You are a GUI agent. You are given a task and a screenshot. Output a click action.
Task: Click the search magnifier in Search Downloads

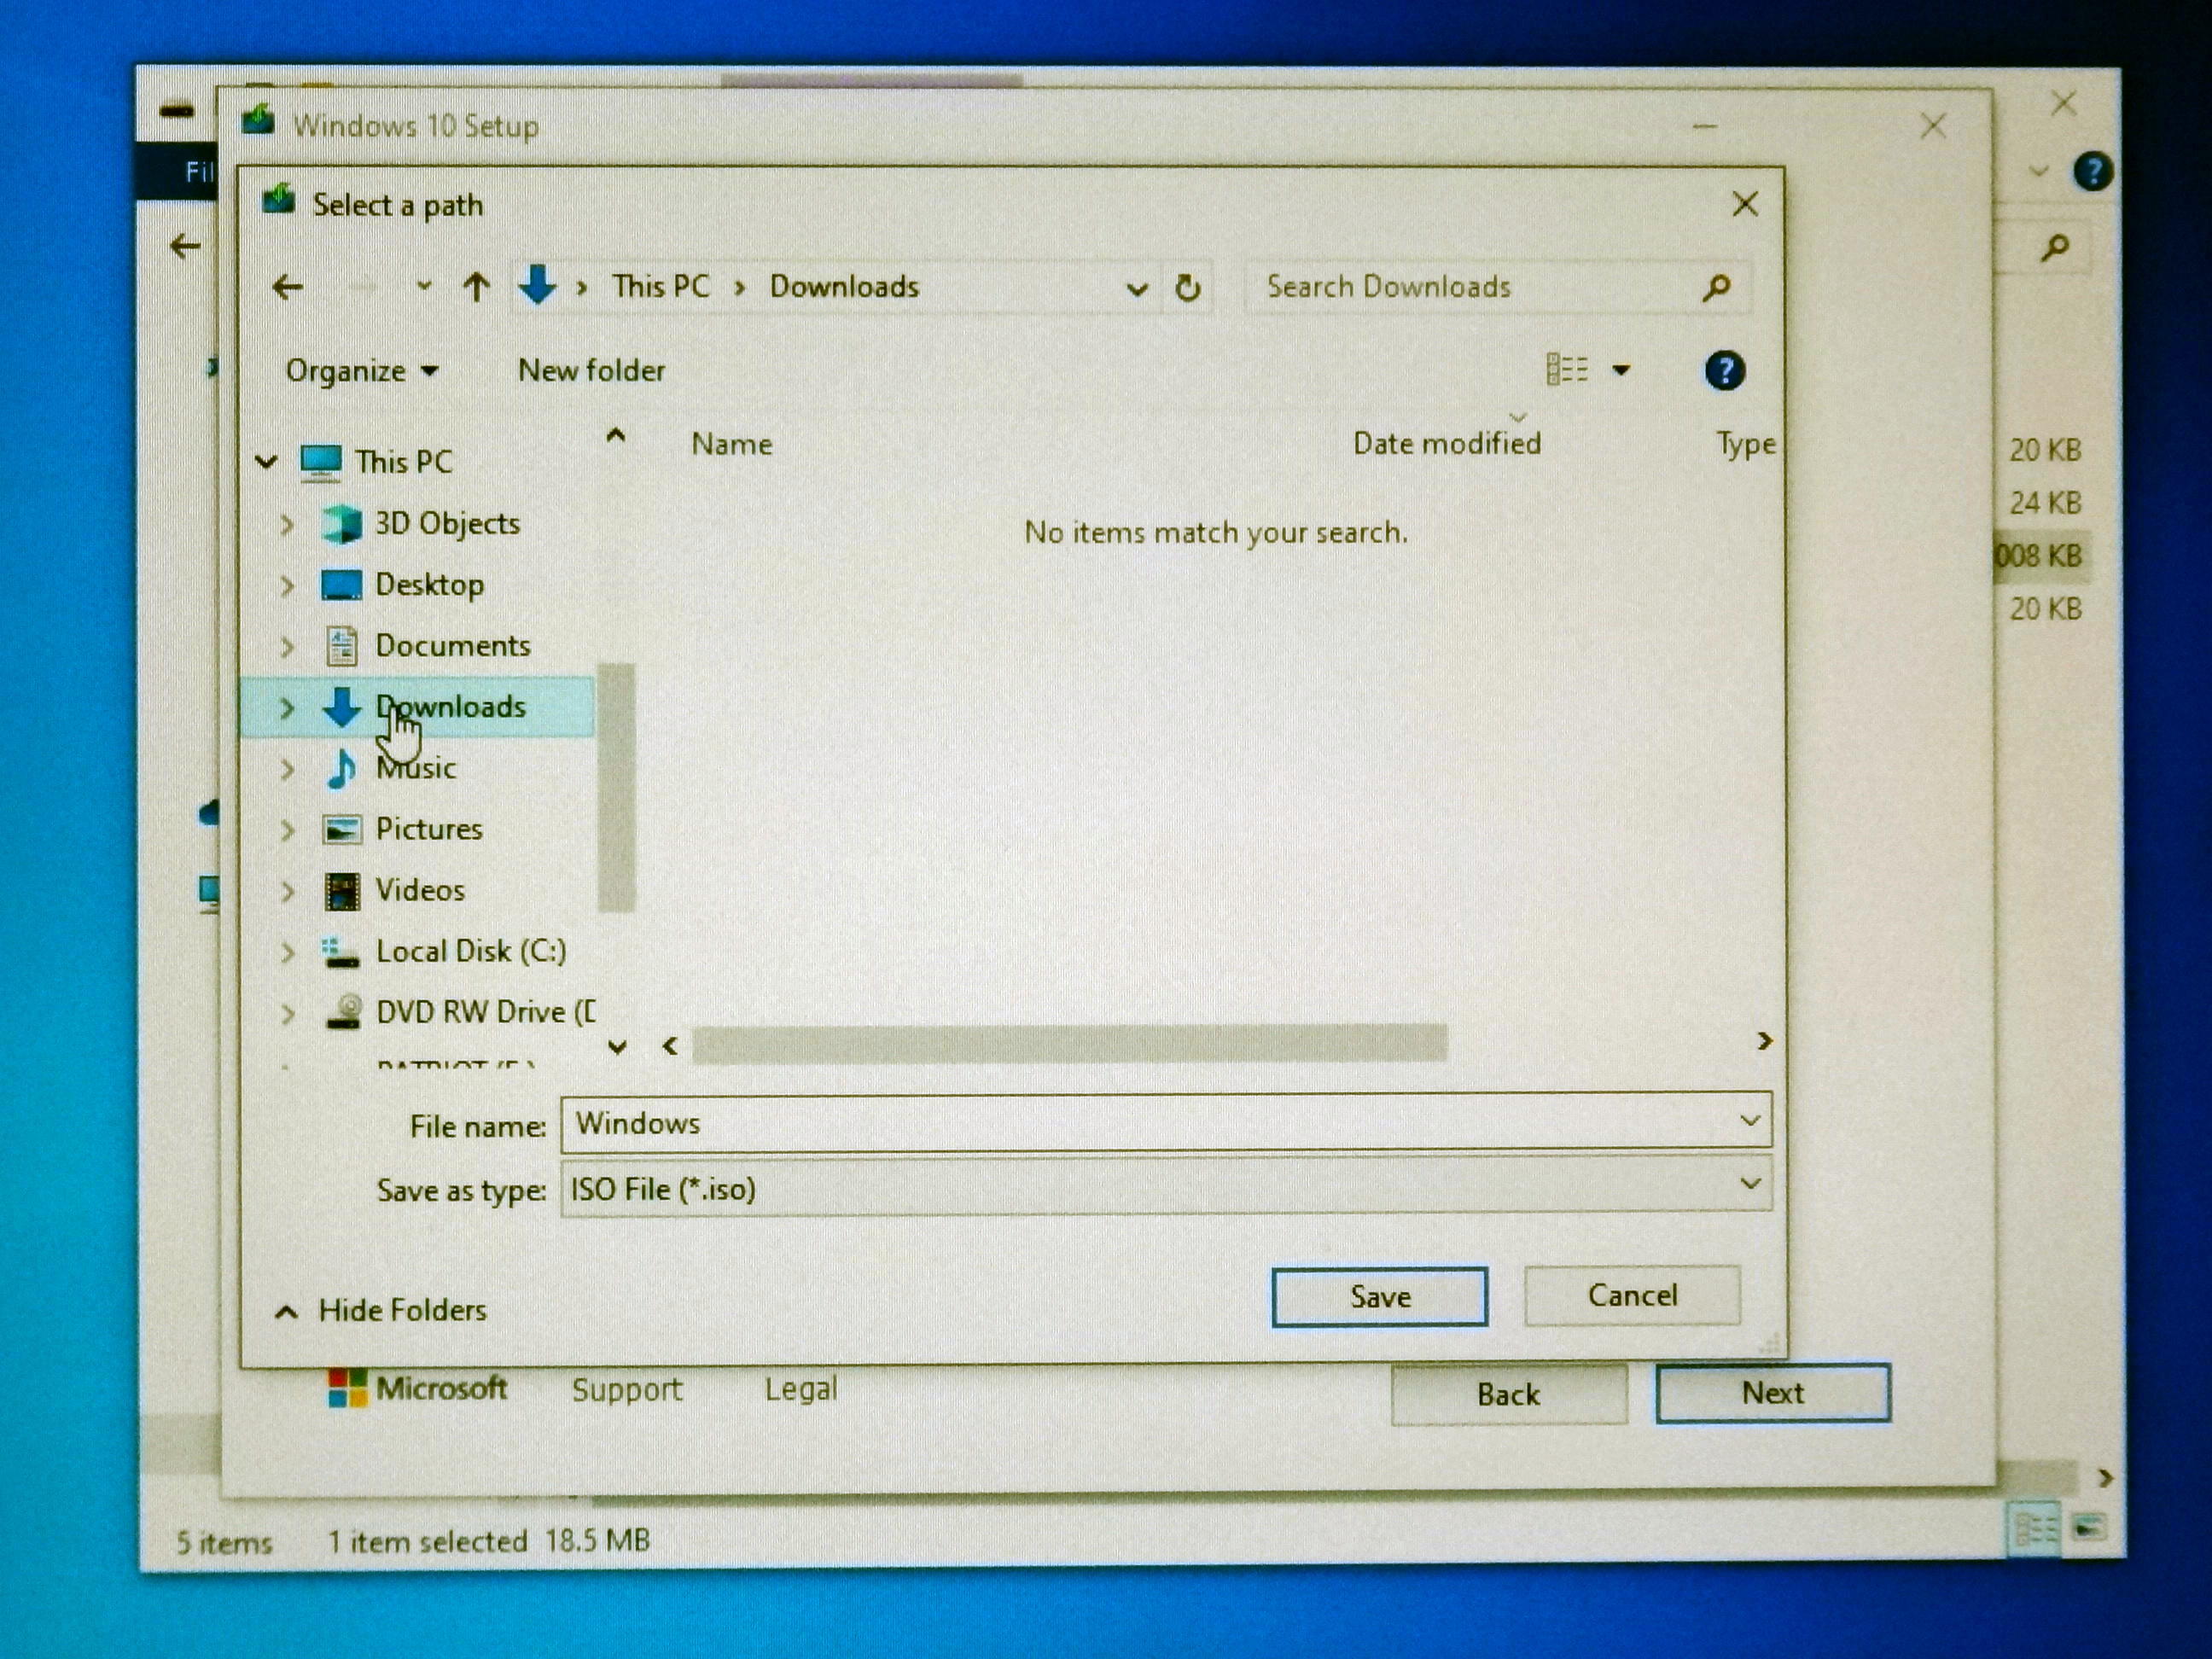point(1716,288)
